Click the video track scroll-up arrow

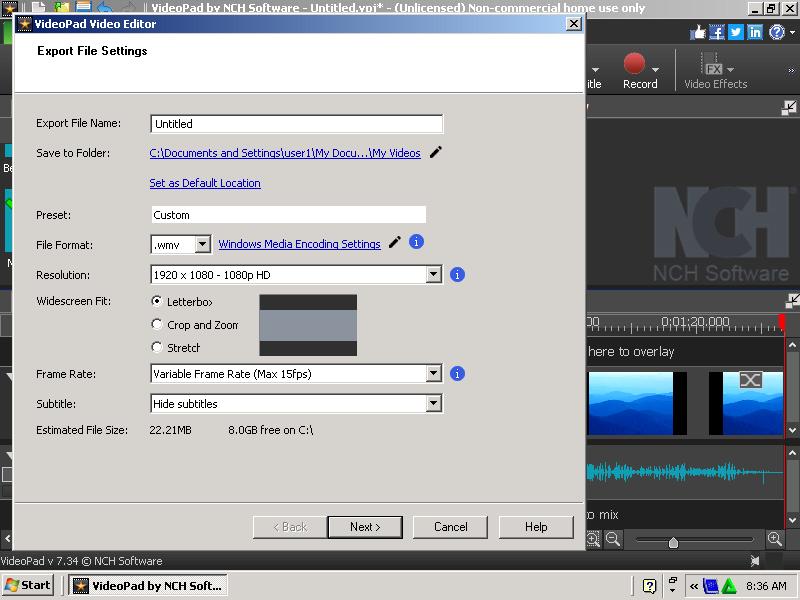[792, 345]
